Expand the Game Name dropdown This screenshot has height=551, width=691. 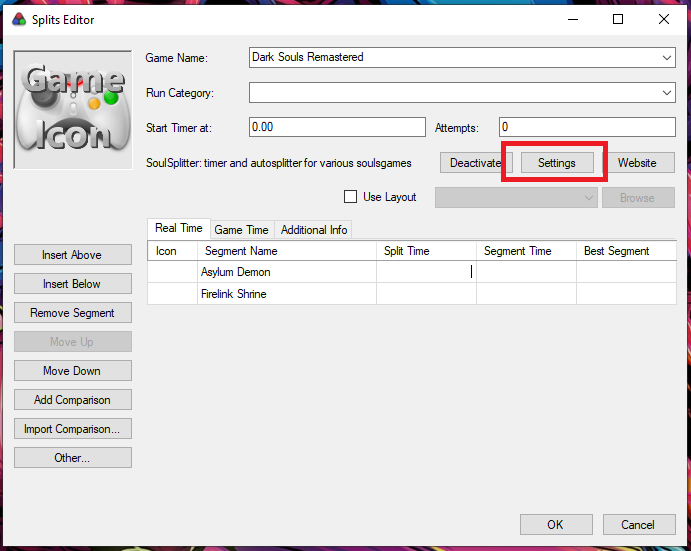click(667, 58)
